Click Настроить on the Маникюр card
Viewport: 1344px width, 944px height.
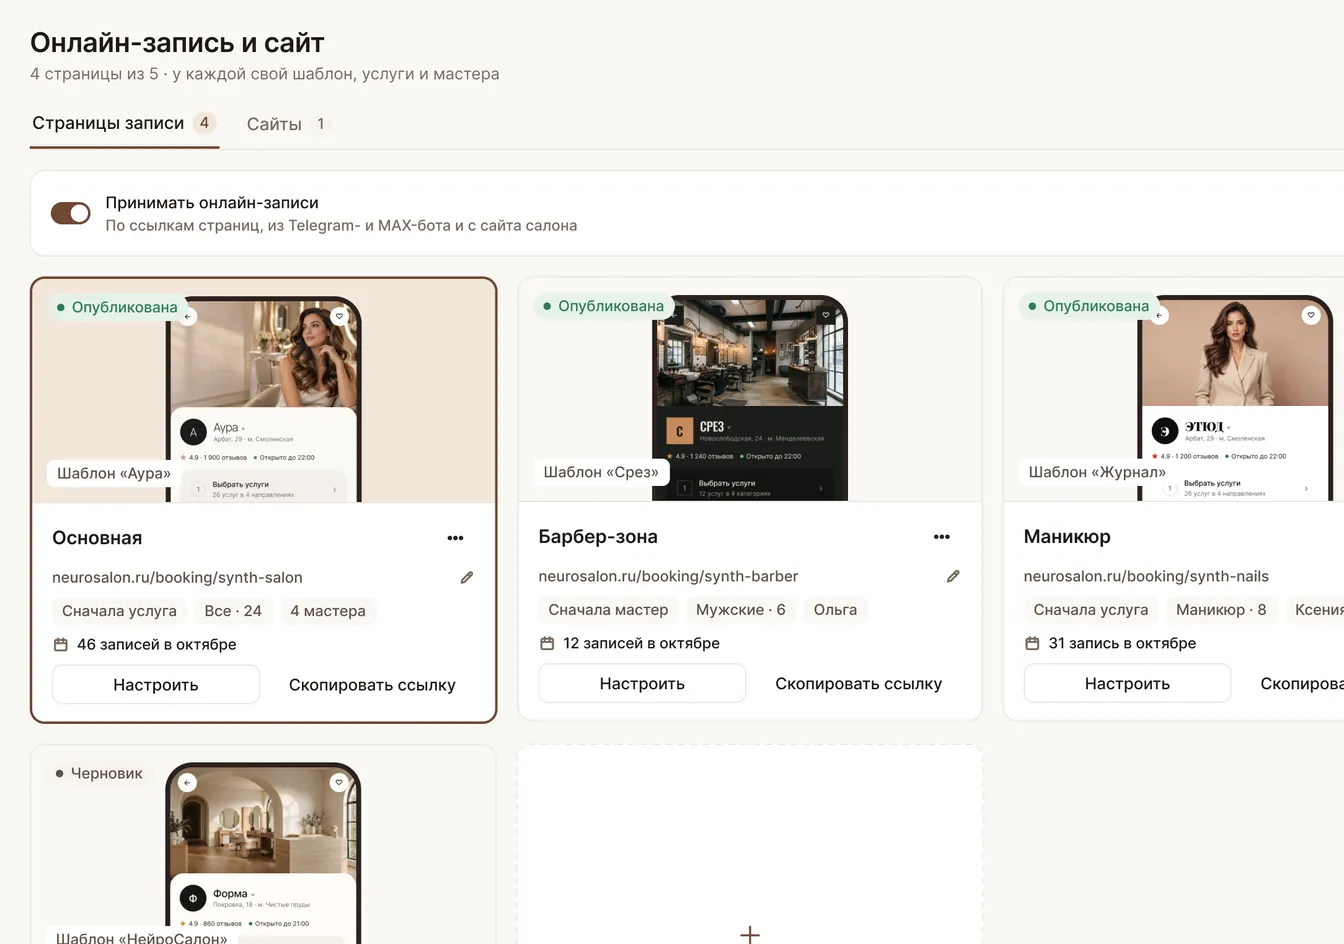click(1127, 684)
